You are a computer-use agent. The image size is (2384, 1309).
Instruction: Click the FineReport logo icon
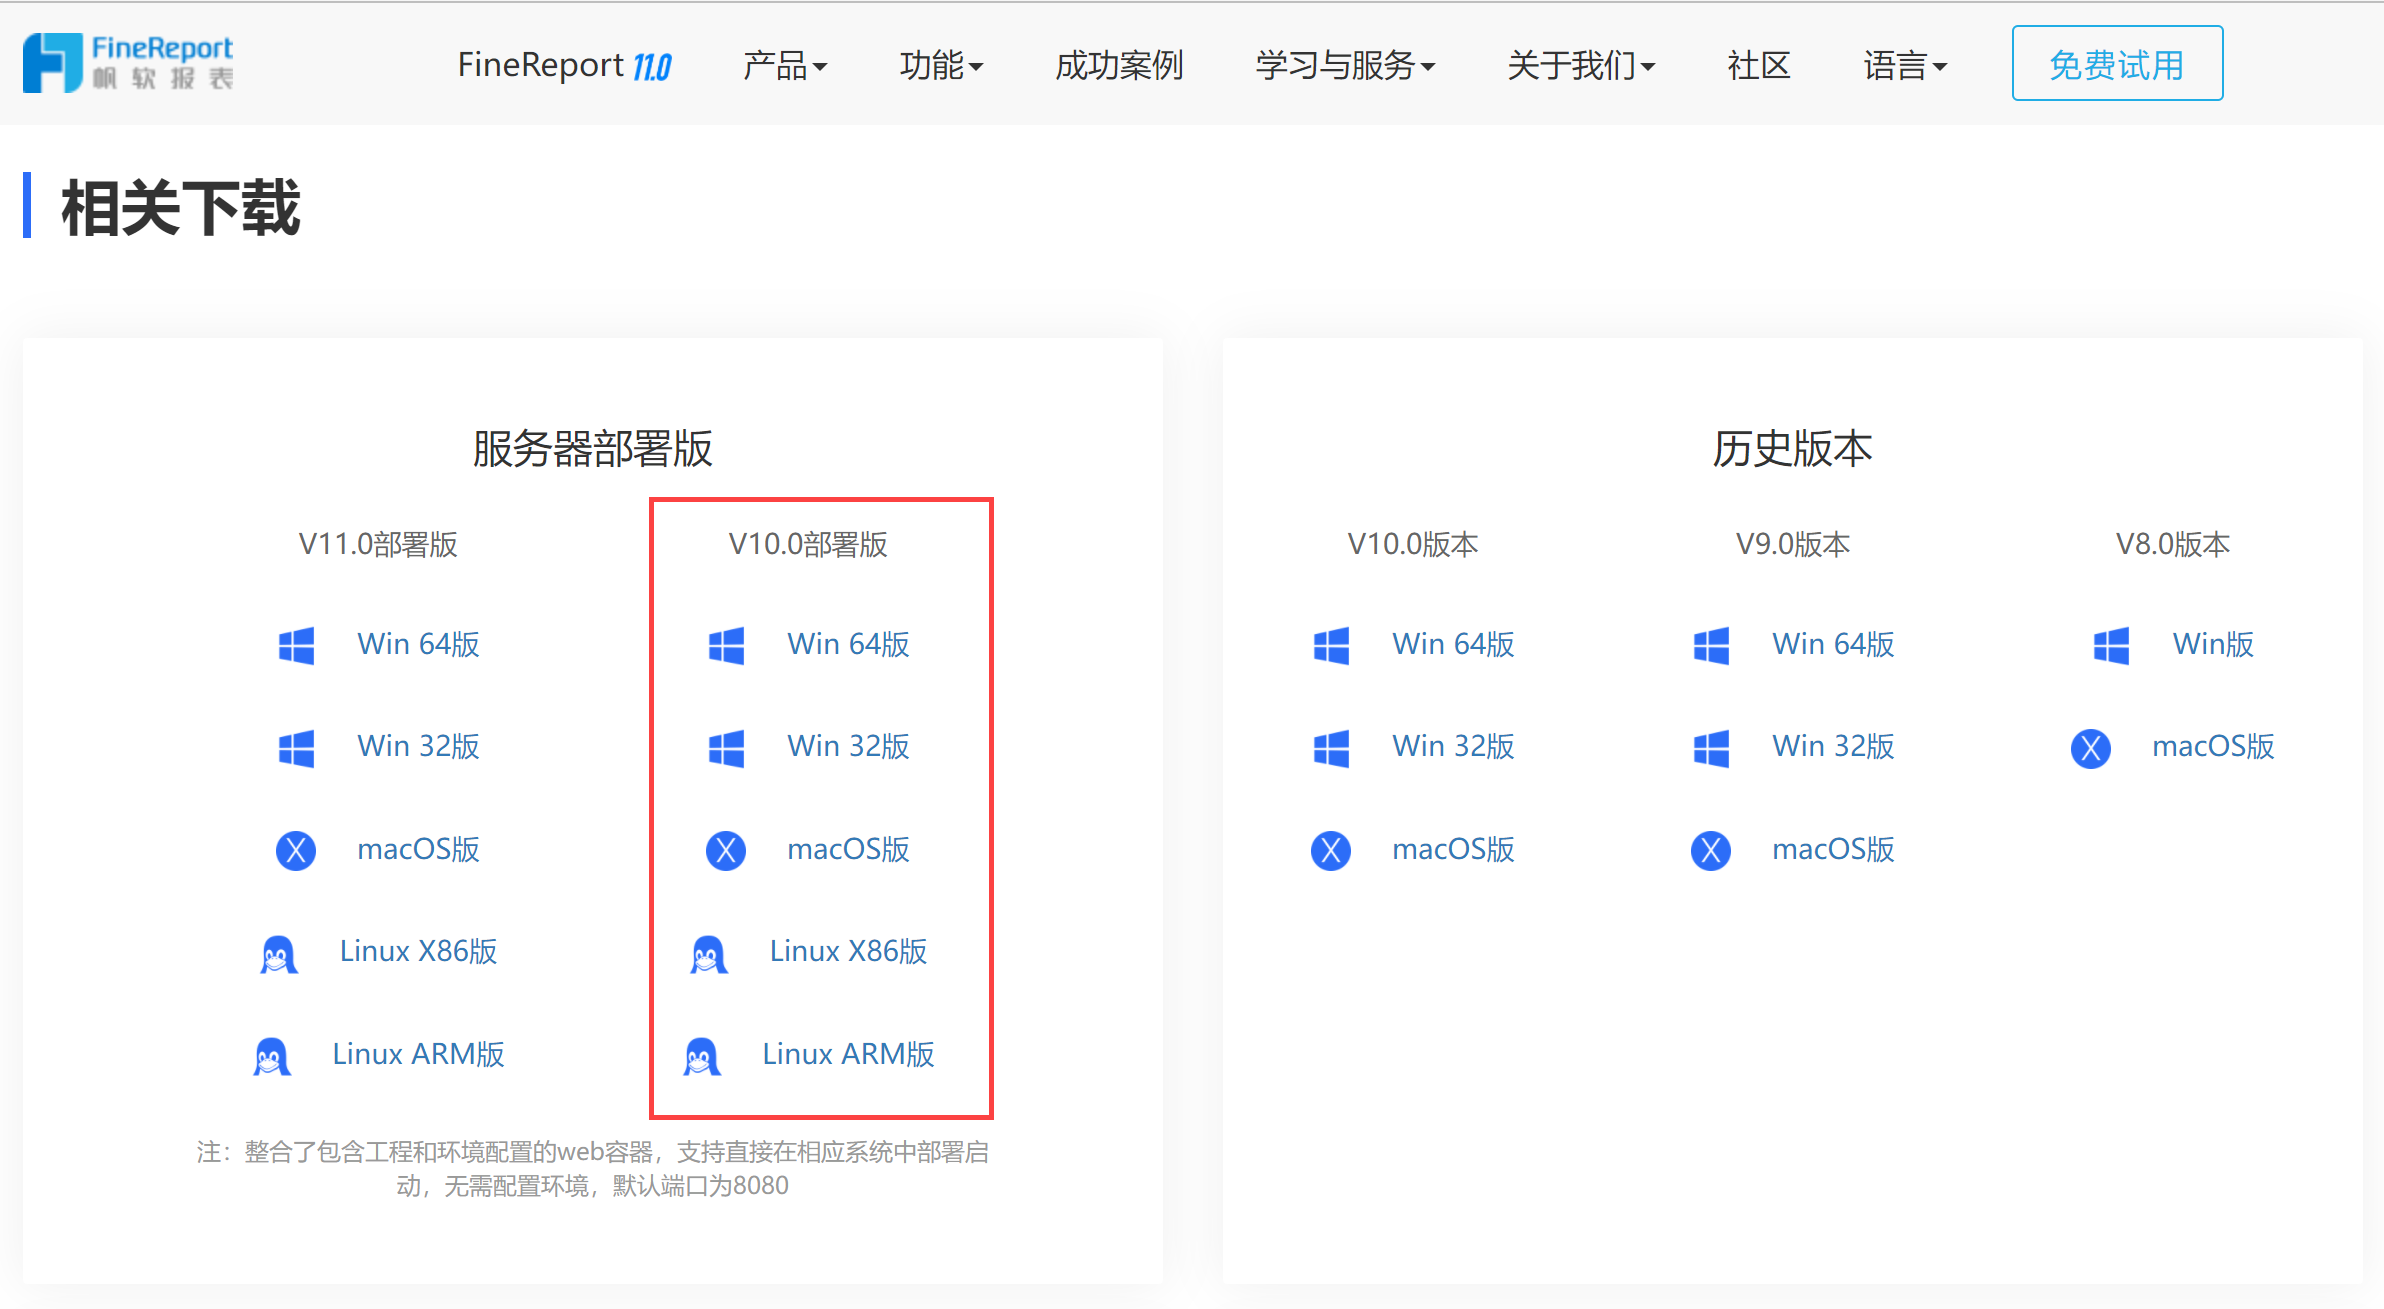(52, 63)
